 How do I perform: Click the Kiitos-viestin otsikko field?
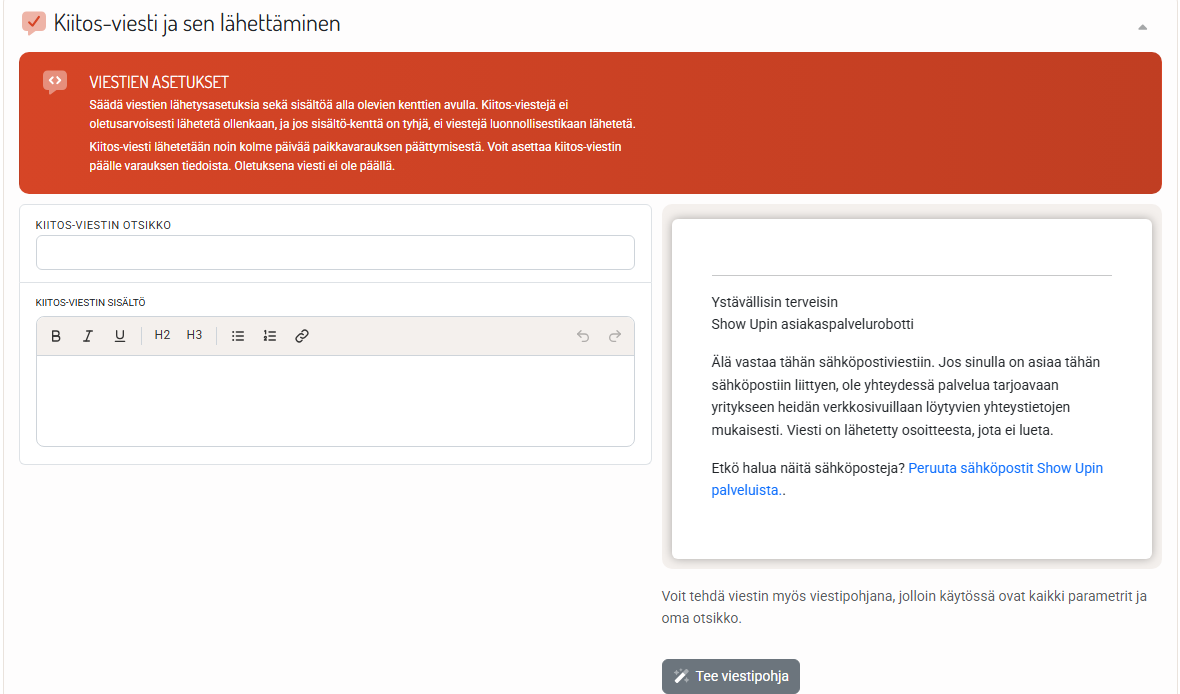click(x=335, y=252)
